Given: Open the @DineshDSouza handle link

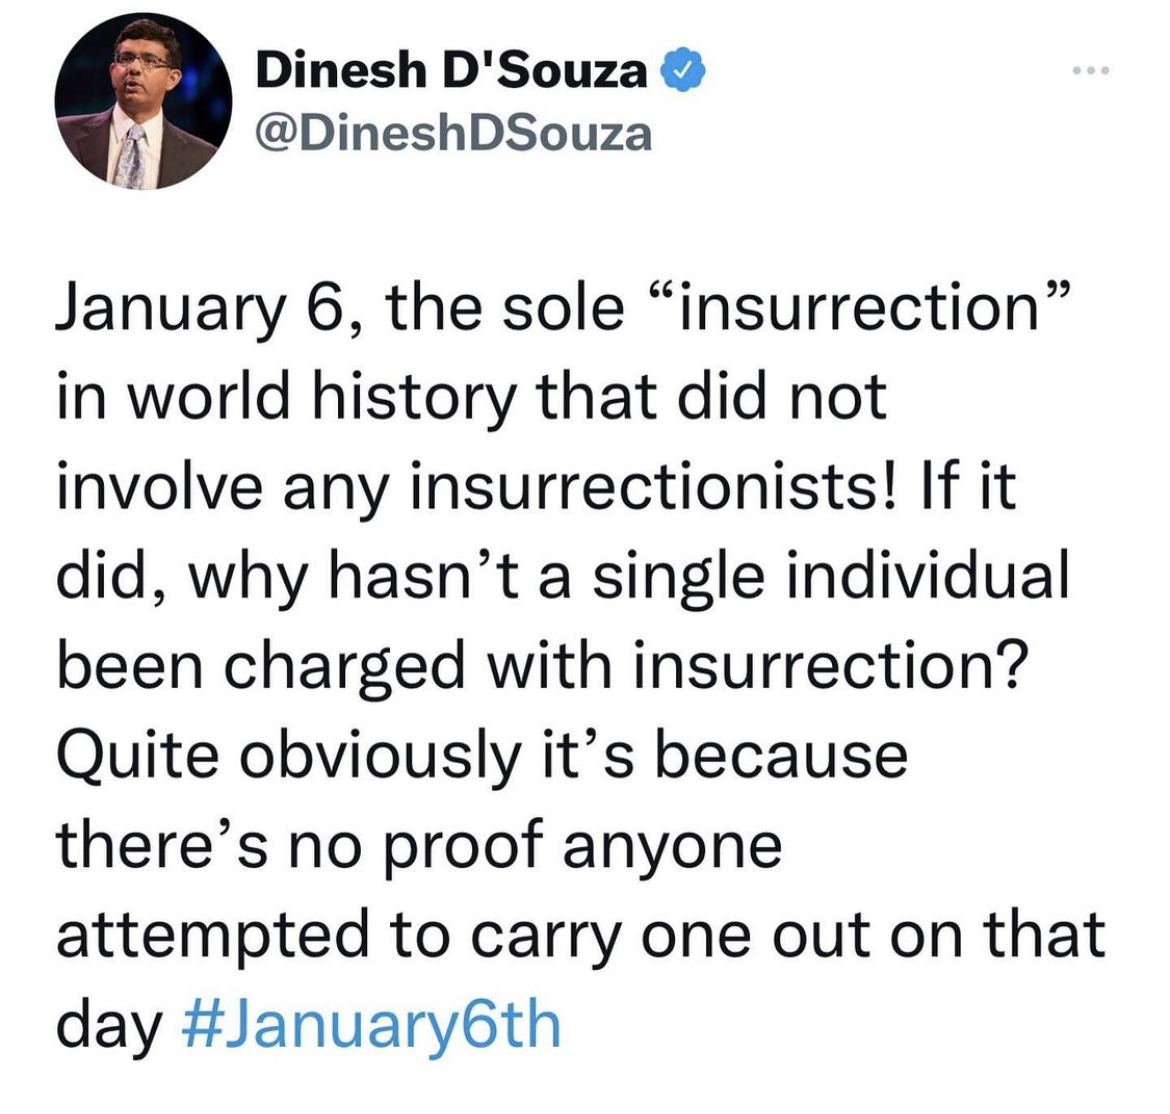Looking at the screenshot, I should (x=454, y=134).
